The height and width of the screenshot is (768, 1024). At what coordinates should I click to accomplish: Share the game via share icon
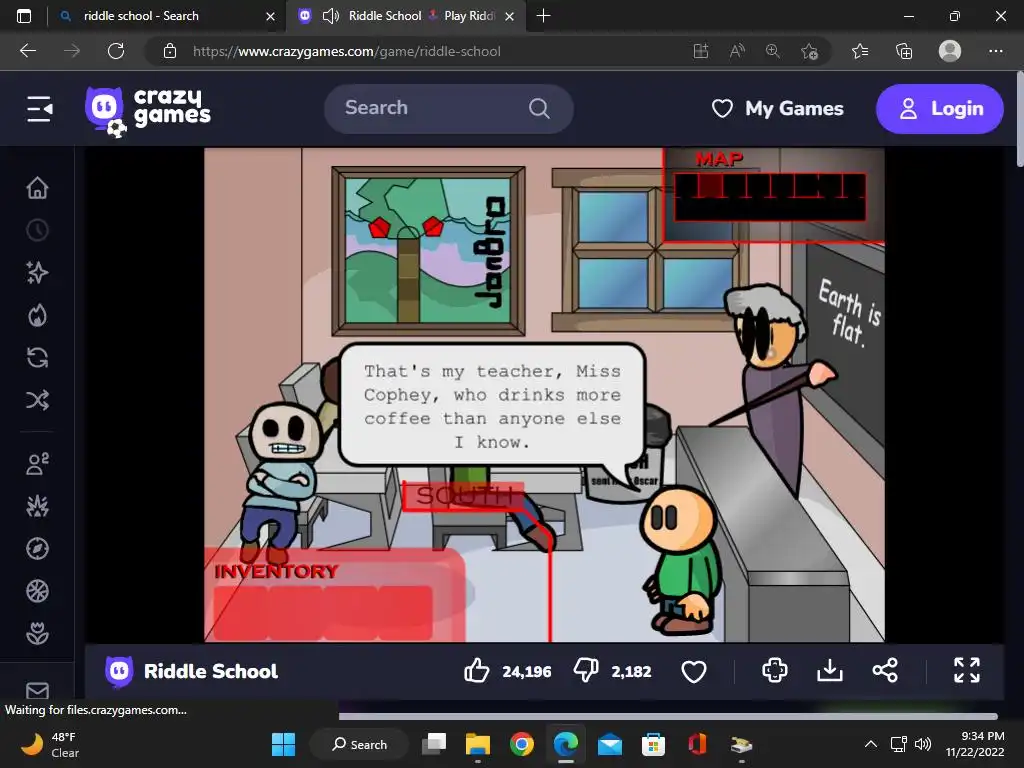pyautogui.click(x=885, y=671)
